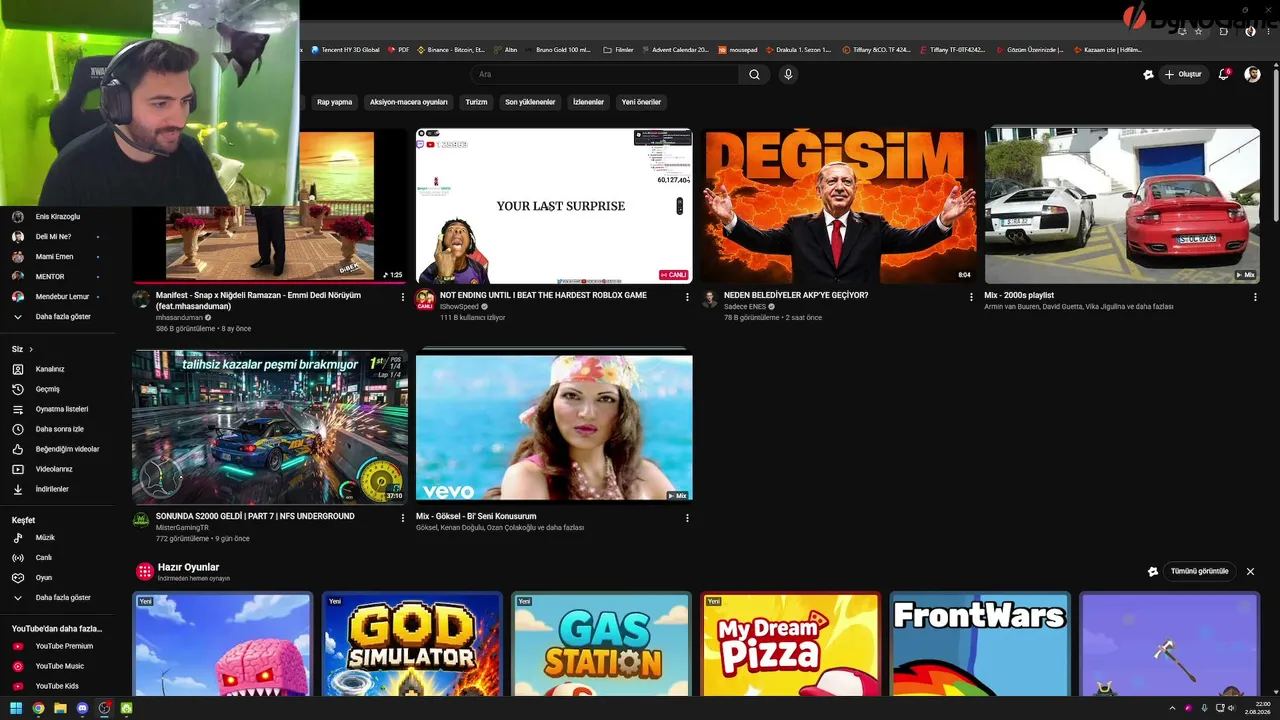Open options menu for NOT ENDING UNTIL video
Viewport: 1280px width, 720px height.
click(x=687, y=297)
